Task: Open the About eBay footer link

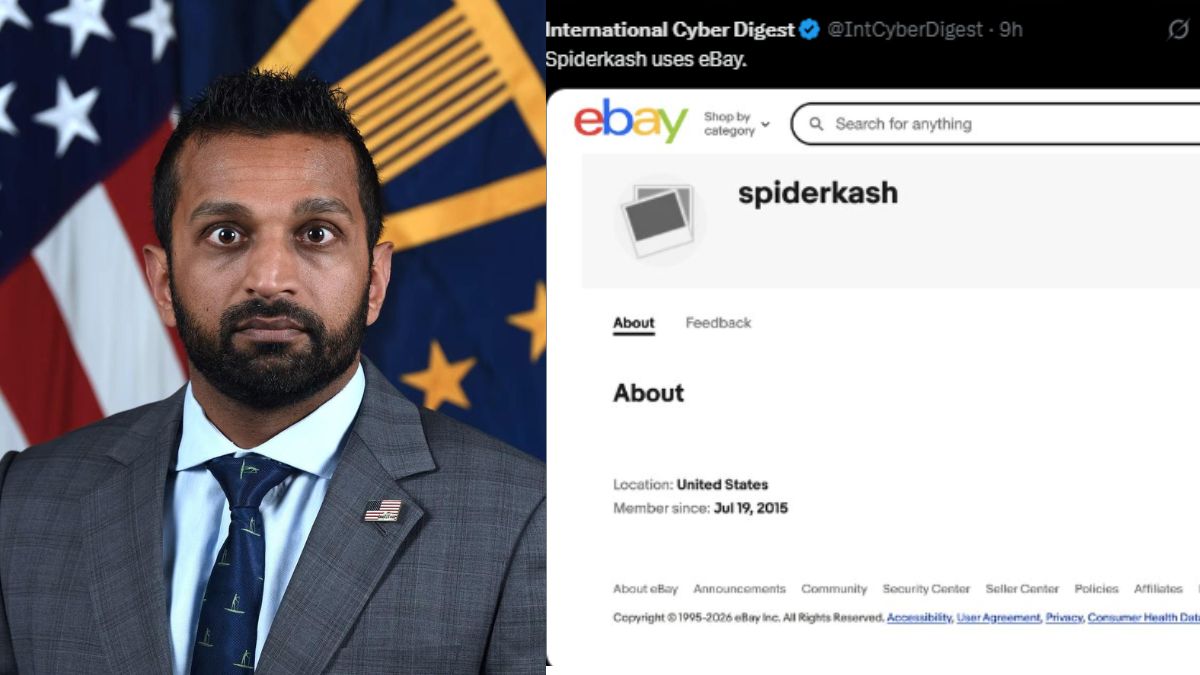Action: point(645,589)
